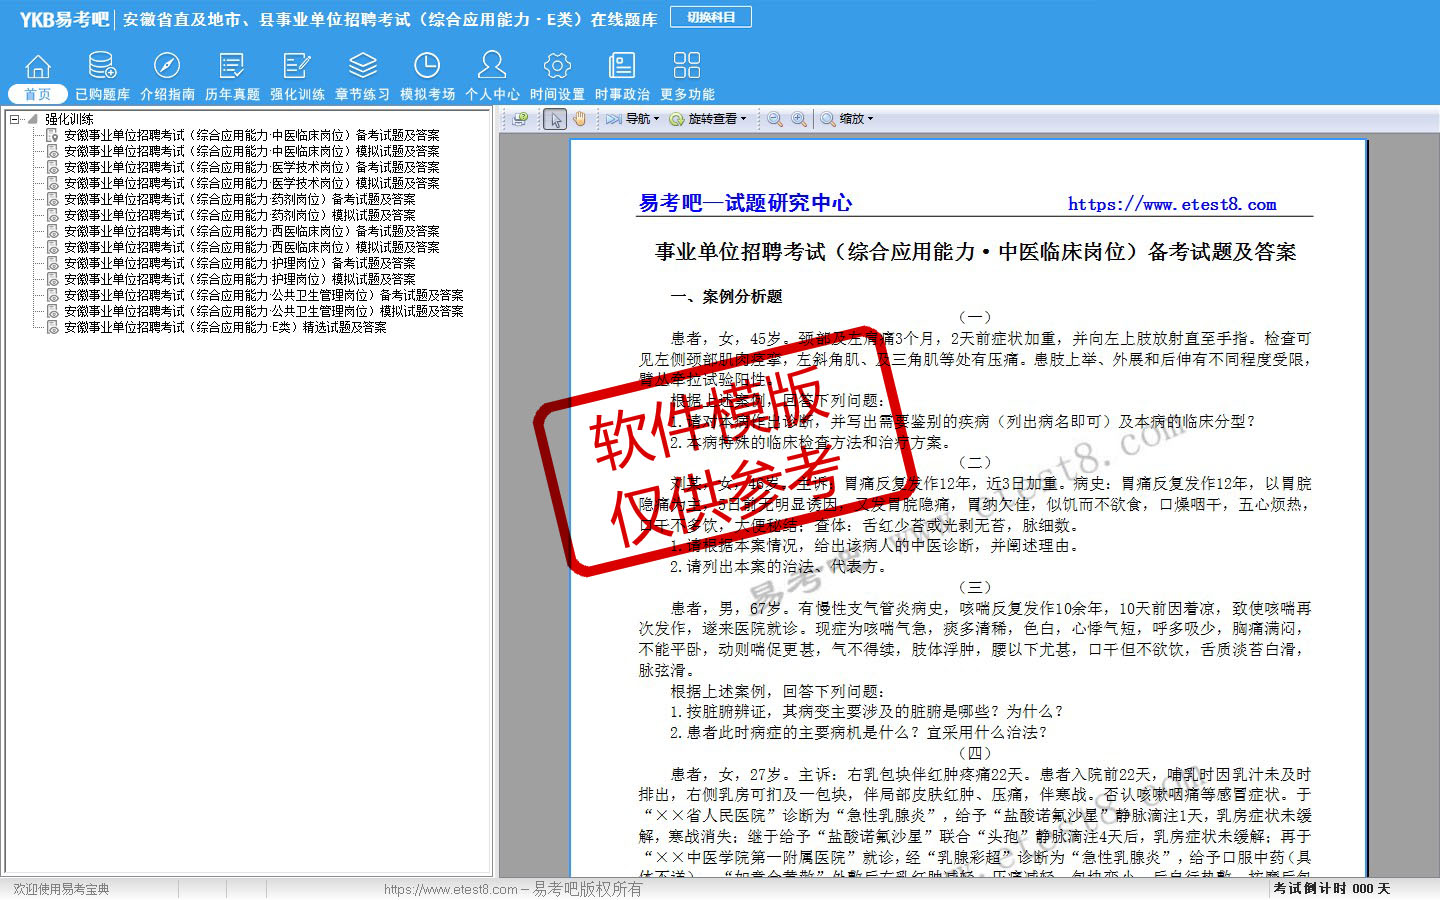Open 个人中心 user profile
The image size is (1440, 900).
tap(492, 67)
